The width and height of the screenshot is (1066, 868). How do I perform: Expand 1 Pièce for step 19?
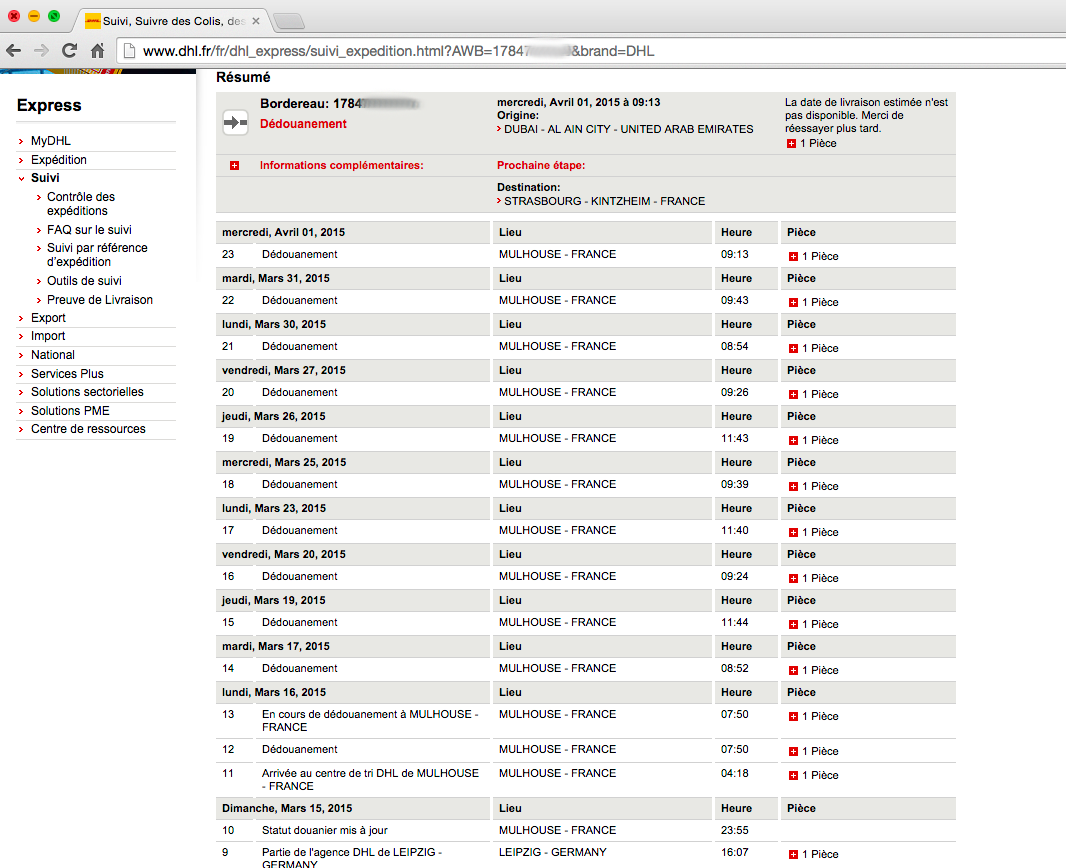click(x=793, y=440)
